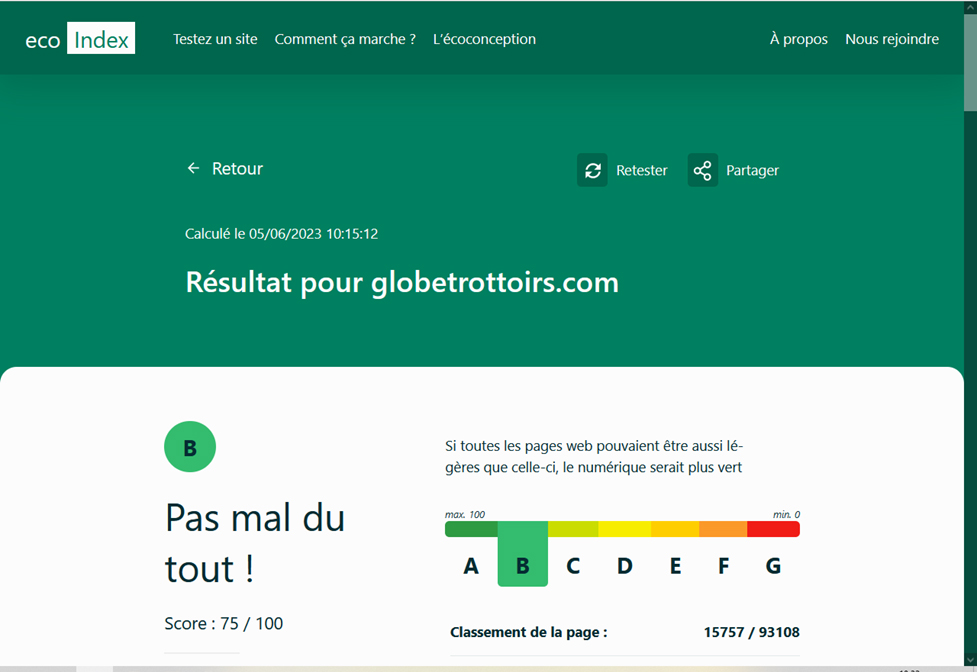Screen dimensions: 977x672
Task: Select grade A on the scale
Action: [x=471, y=566]
